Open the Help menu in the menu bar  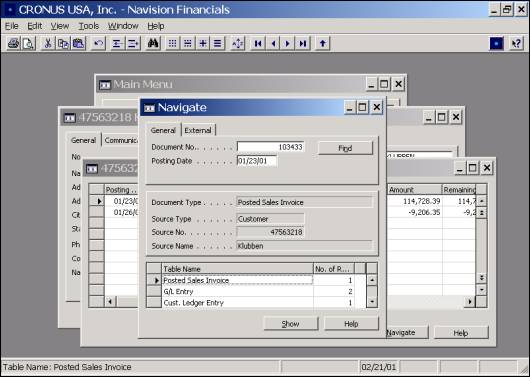pos(156,26)
